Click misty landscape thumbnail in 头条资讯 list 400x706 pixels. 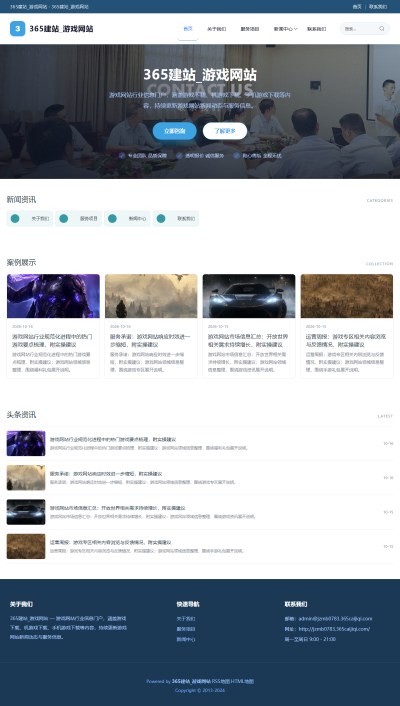point(26,478)
